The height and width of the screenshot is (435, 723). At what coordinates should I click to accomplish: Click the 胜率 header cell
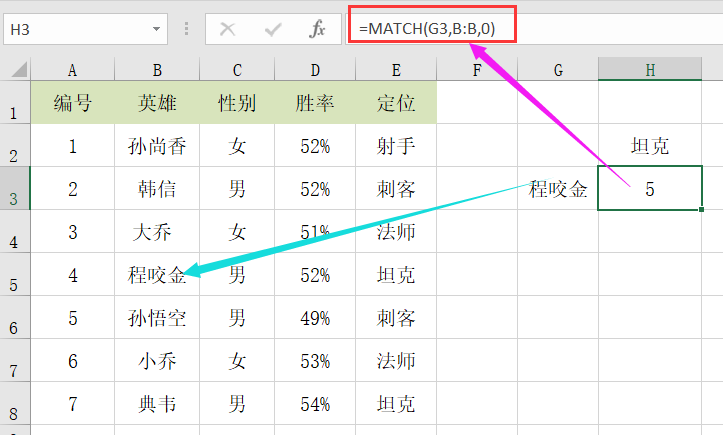pos(315,102)
